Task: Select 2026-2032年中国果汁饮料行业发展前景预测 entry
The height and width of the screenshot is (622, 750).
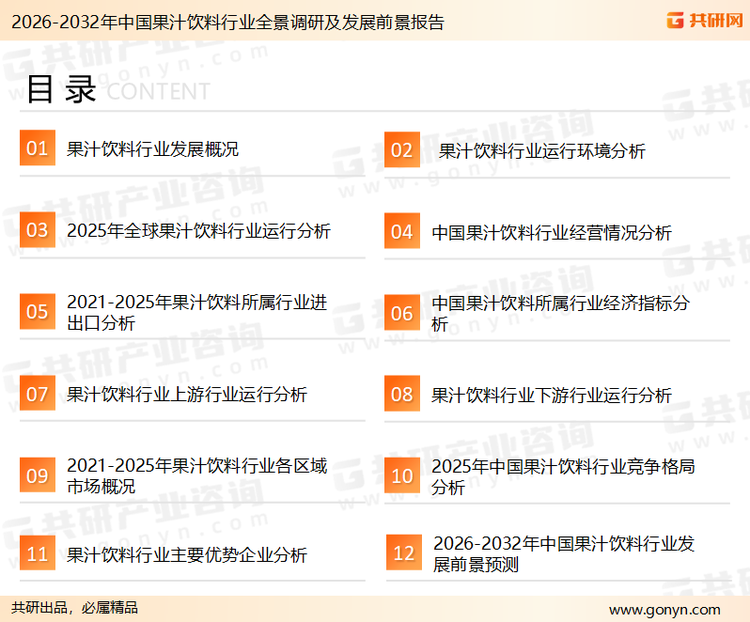Action: pos(563,554)
